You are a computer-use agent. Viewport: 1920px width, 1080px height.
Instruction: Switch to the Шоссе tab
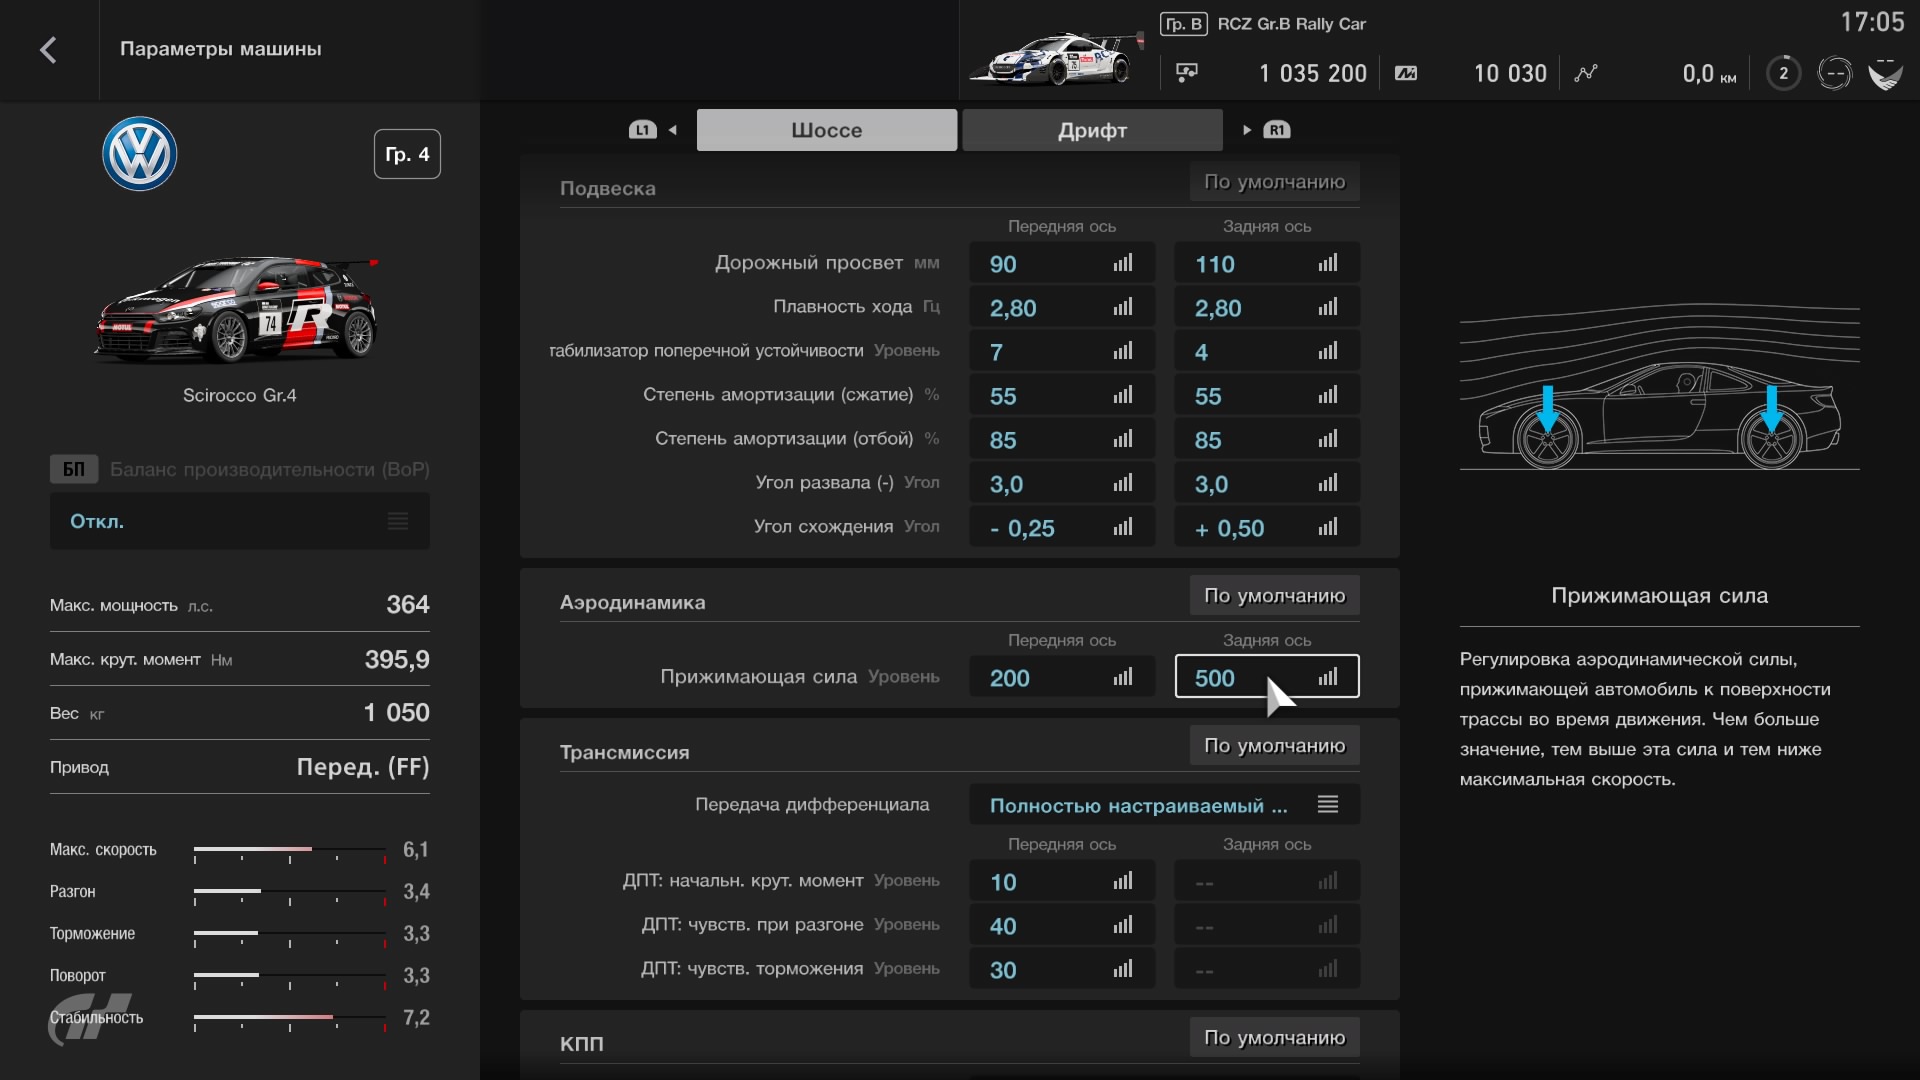(x=826, y=130)
